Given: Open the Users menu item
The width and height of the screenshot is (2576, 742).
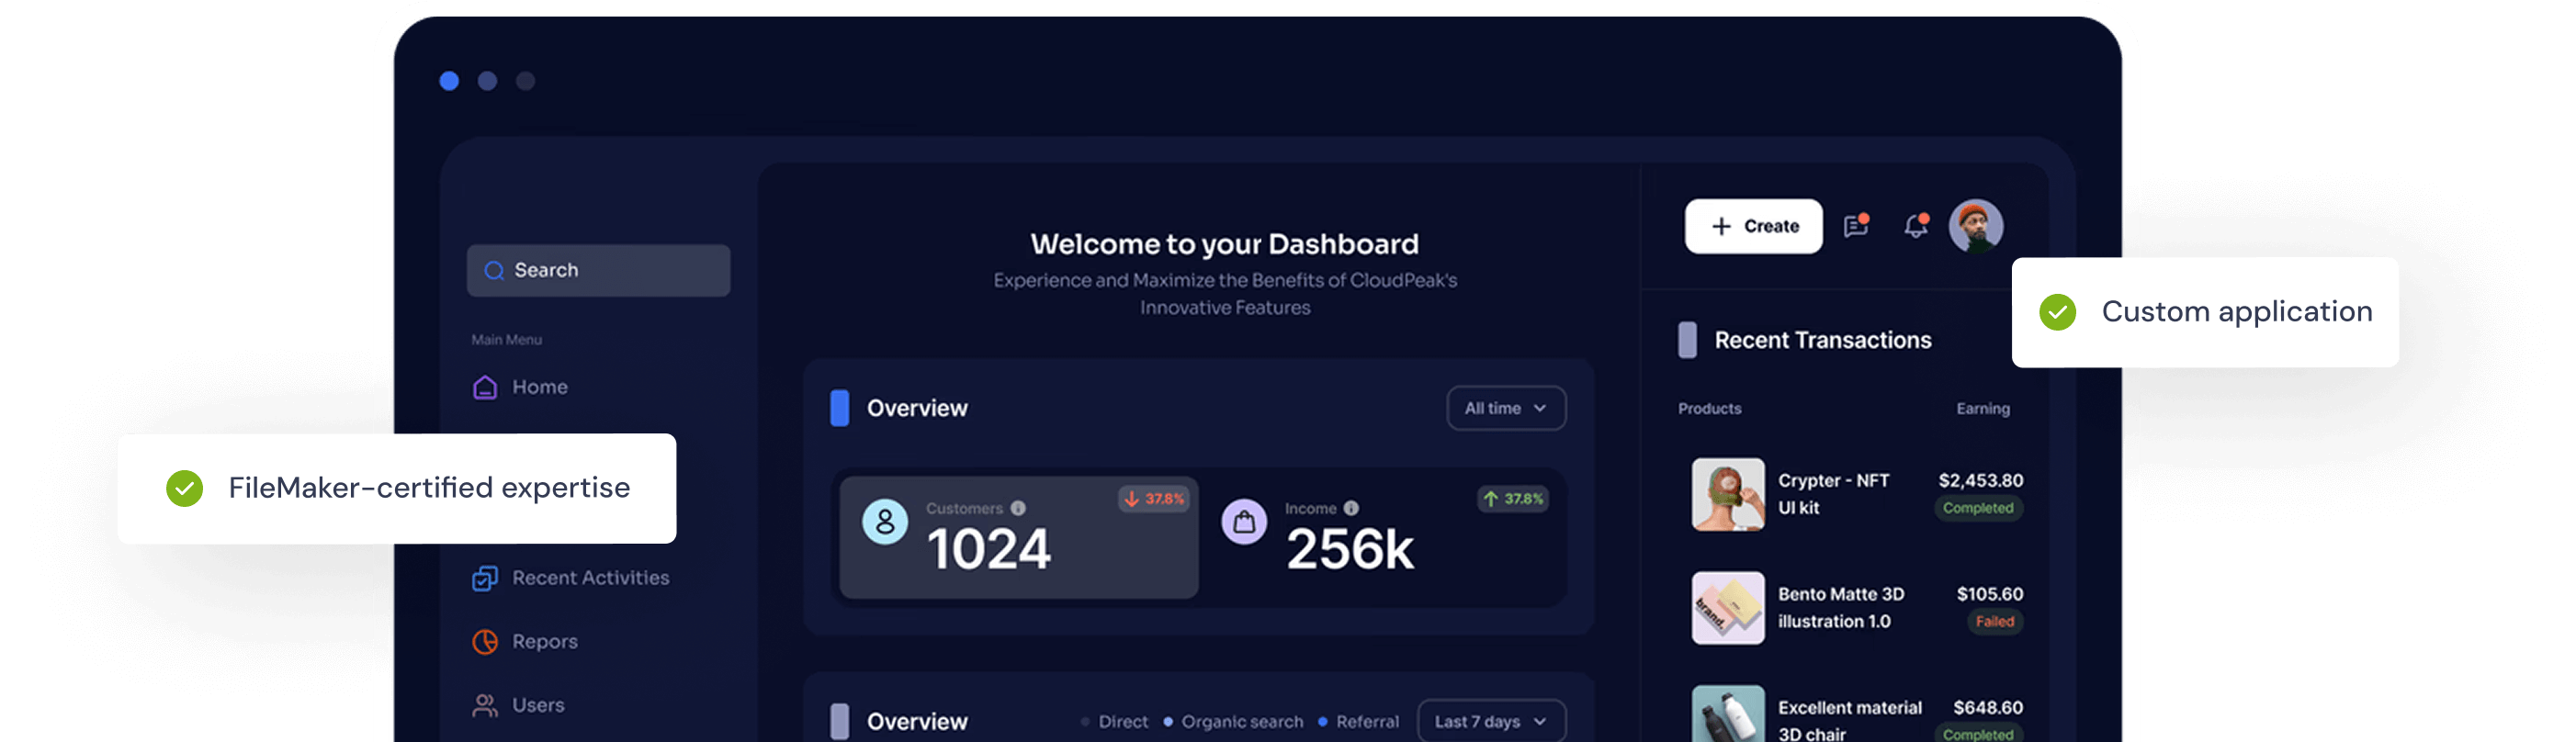Looking at the screenshot, I should point(518,706).
